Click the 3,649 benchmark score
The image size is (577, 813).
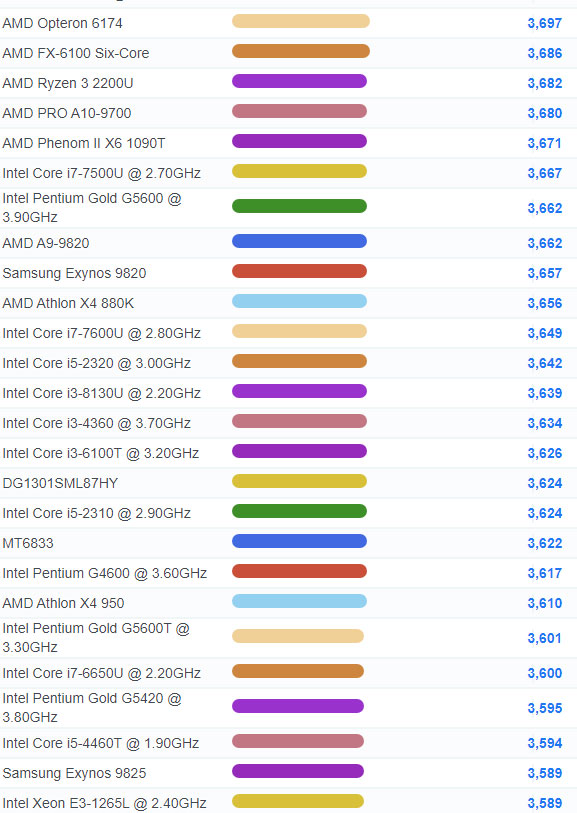[545, 334]
